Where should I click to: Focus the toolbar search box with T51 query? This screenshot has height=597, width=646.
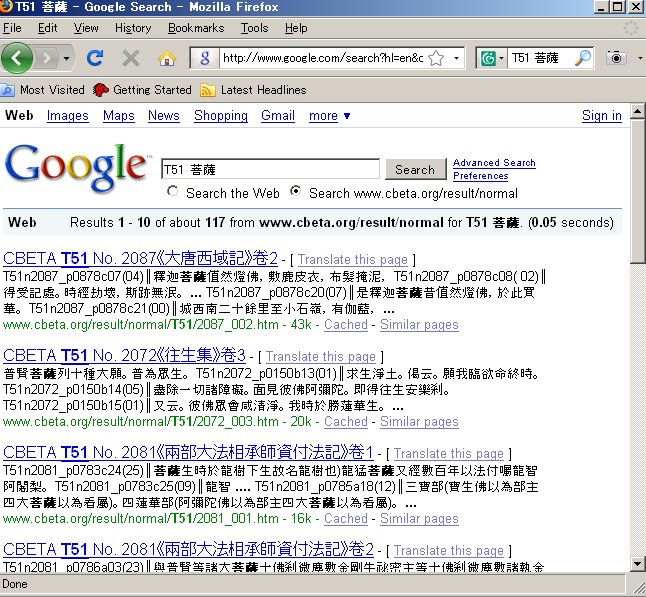(541, 58)
